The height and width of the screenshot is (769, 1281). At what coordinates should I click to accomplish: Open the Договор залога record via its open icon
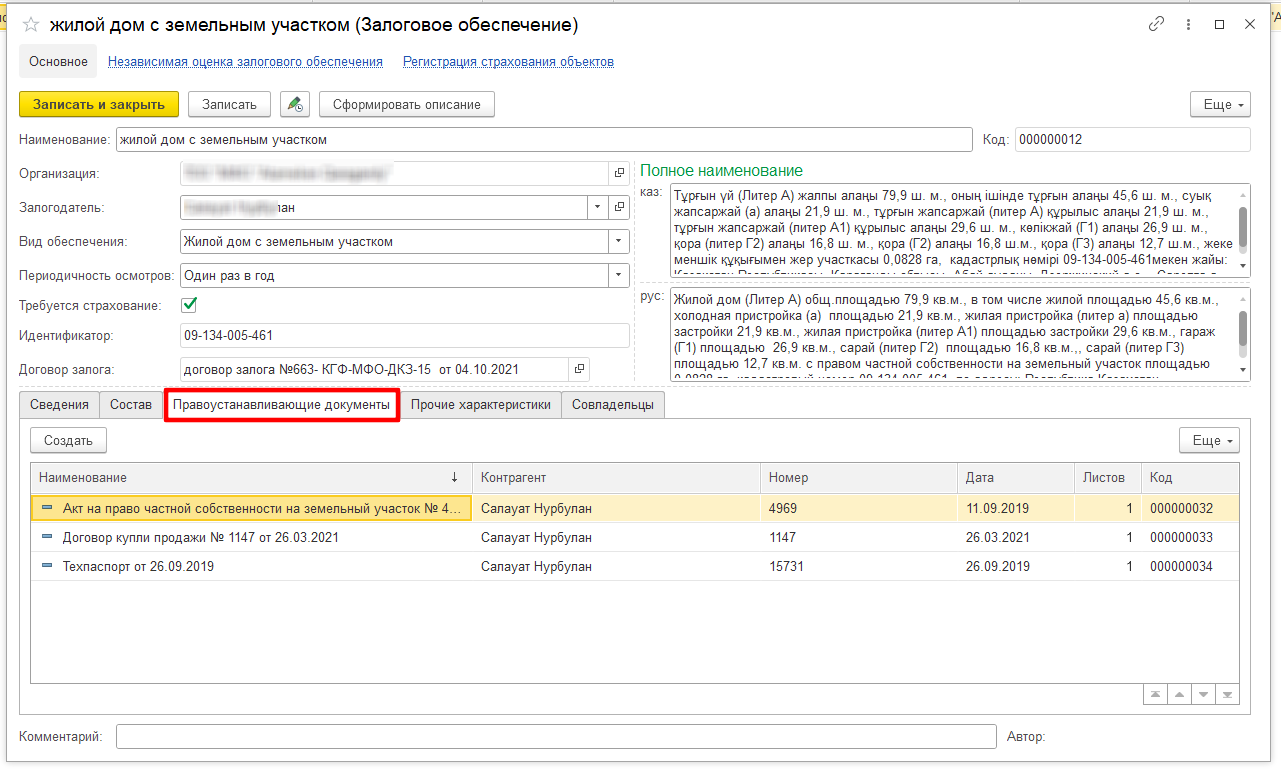coord(579,369)
